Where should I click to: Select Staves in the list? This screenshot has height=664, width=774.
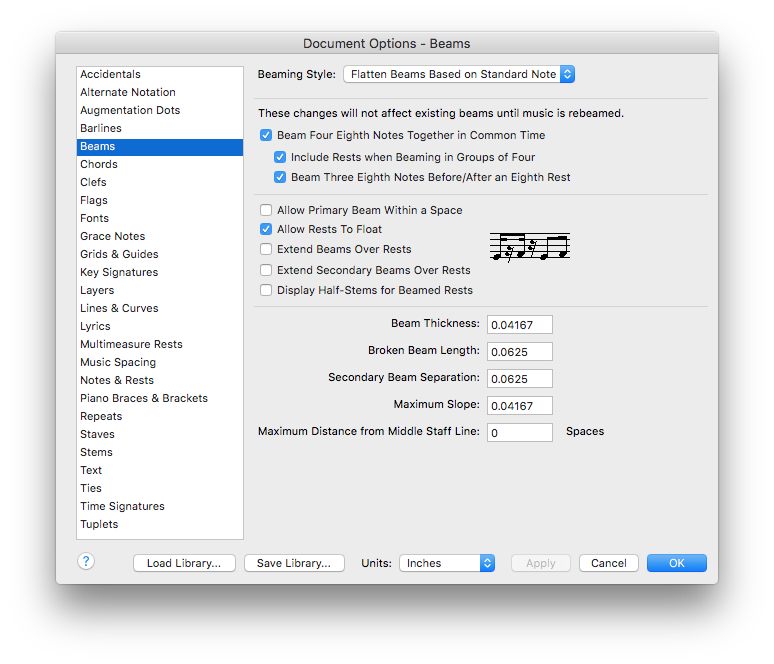[x=160, y=434]
